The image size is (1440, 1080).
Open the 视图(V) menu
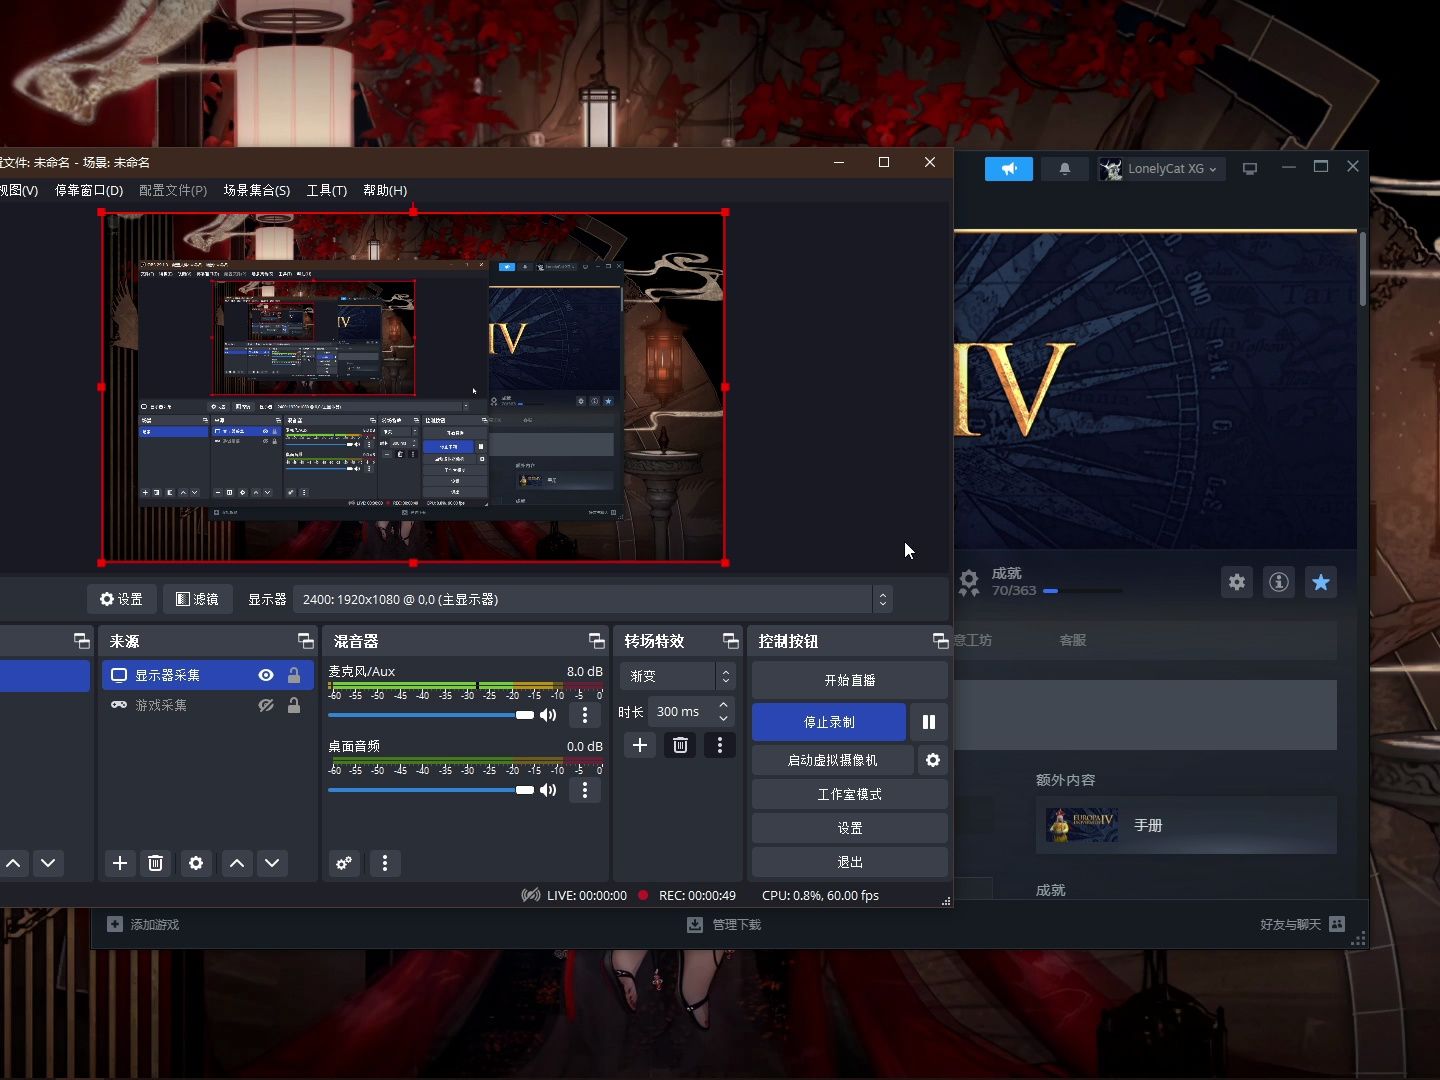tap(18, 190)
